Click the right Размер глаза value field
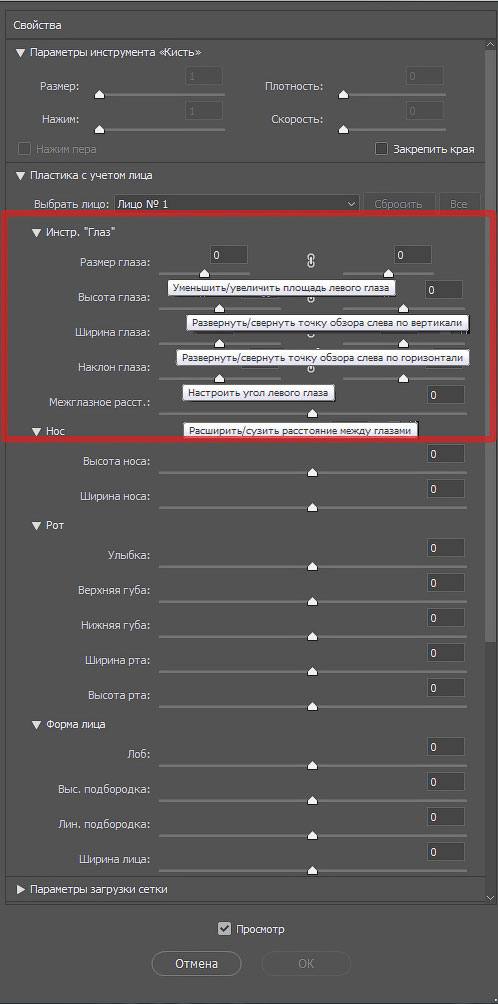 pyautogui.click(x=413, y=255)
